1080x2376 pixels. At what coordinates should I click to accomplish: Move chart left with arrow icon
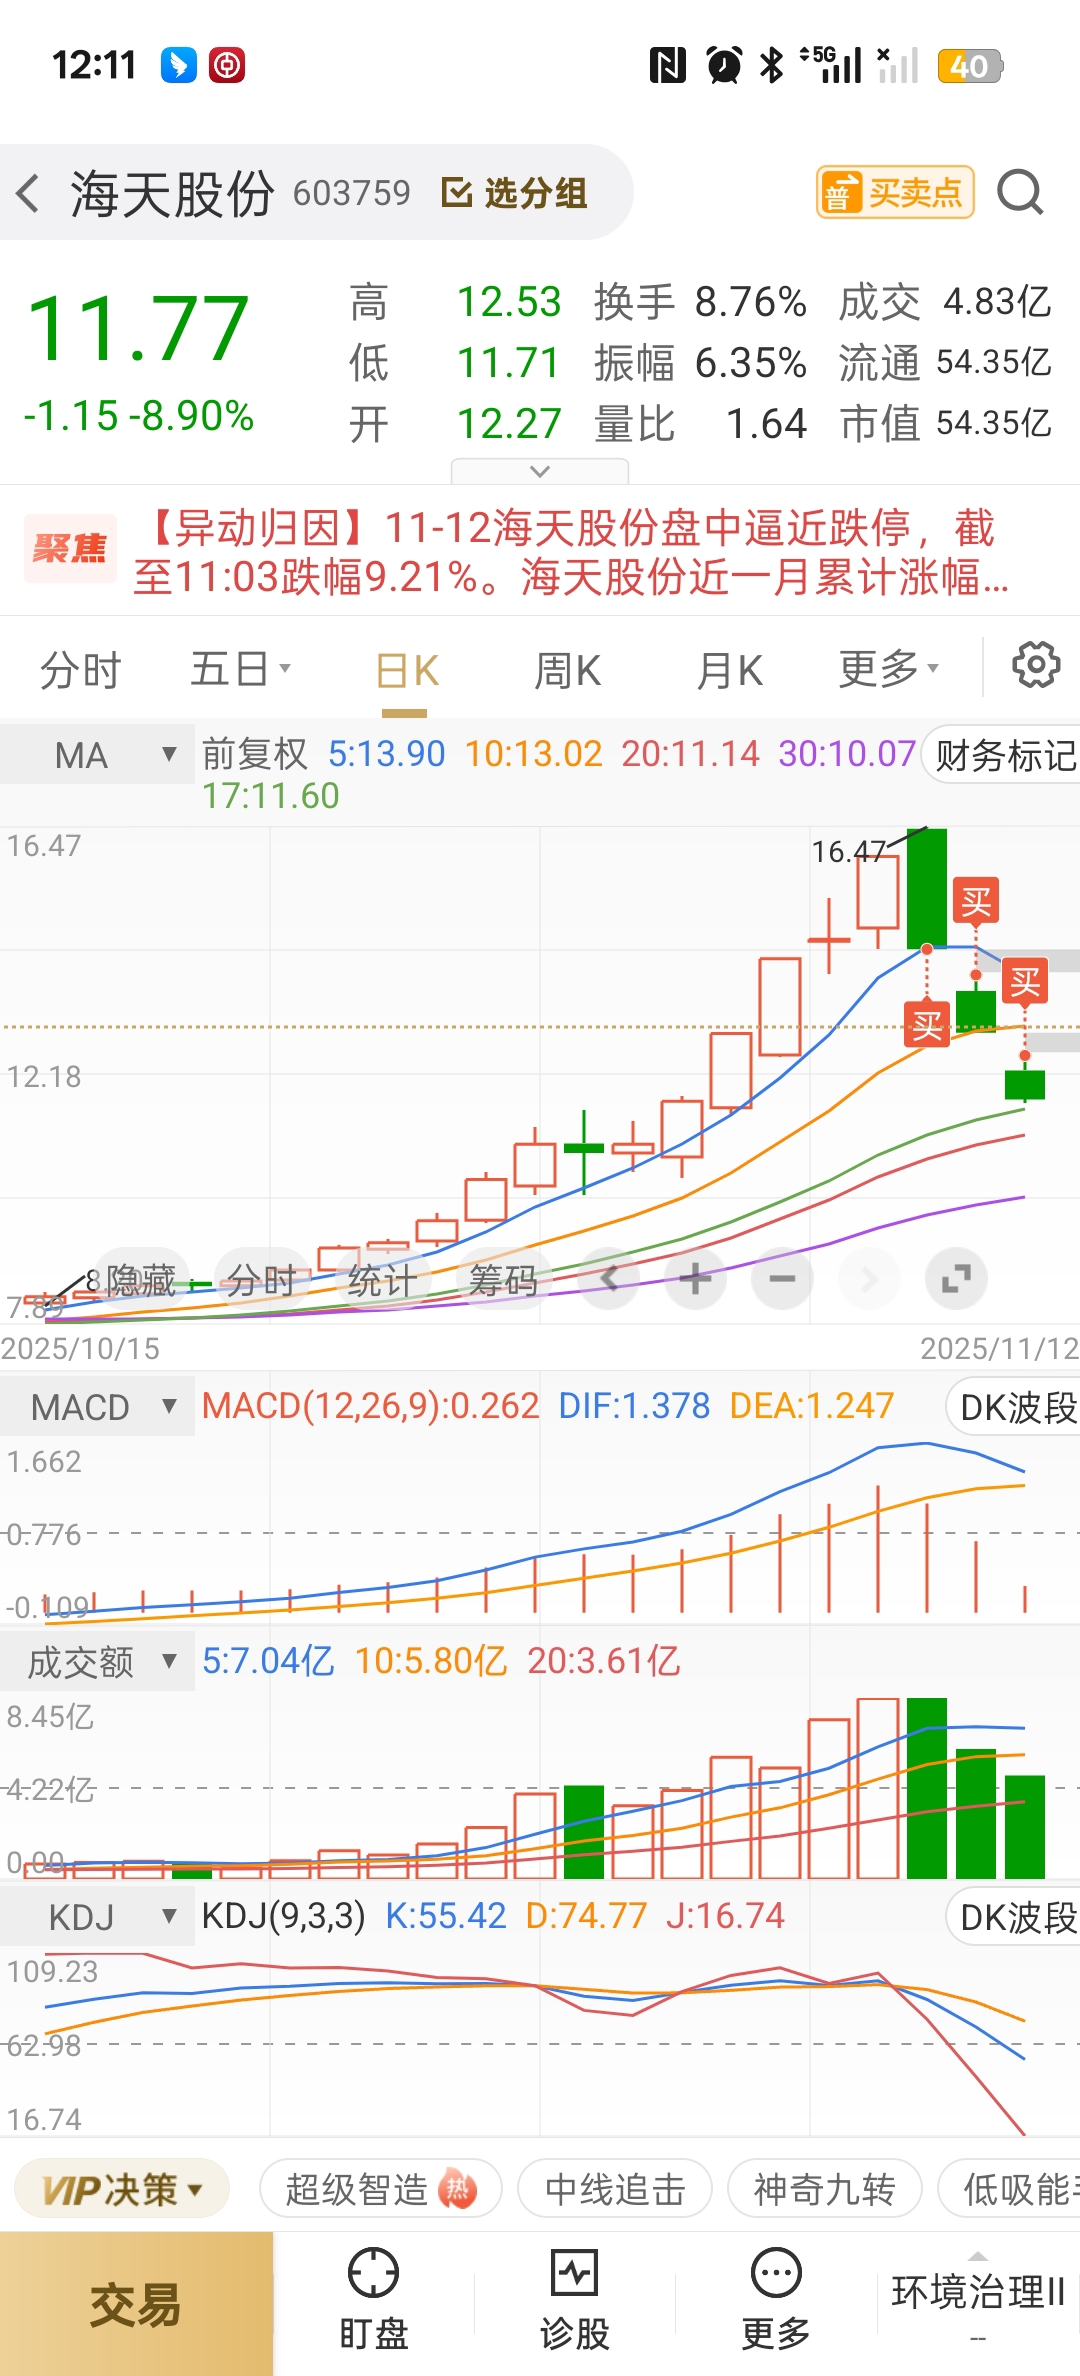tap(609, 1278)
